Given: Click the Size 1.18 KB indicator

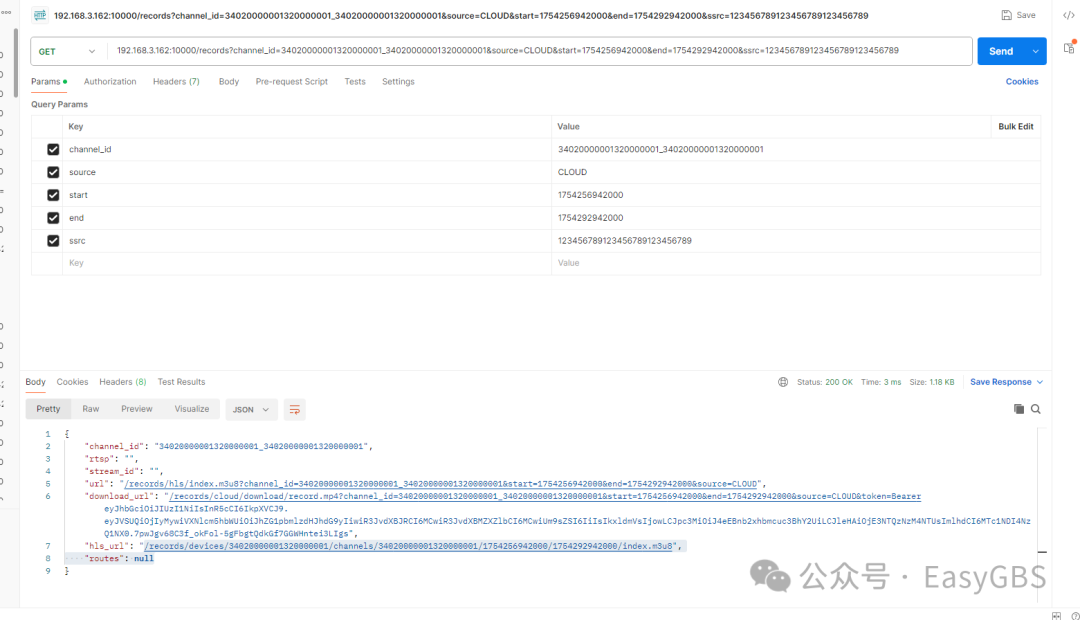Looking at the screenshot, I should click(931, 382).
